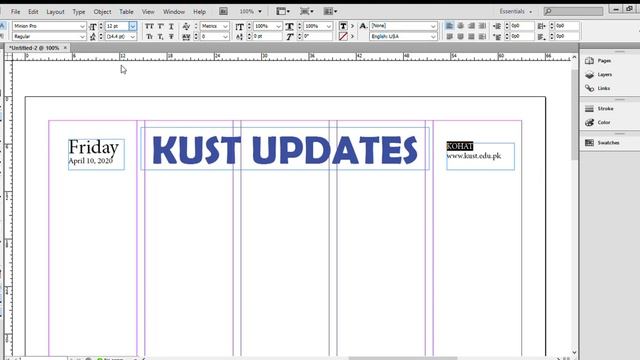Click the vertical scale icon
Screen dimensions: 640x360
click(x=240, y=27)
